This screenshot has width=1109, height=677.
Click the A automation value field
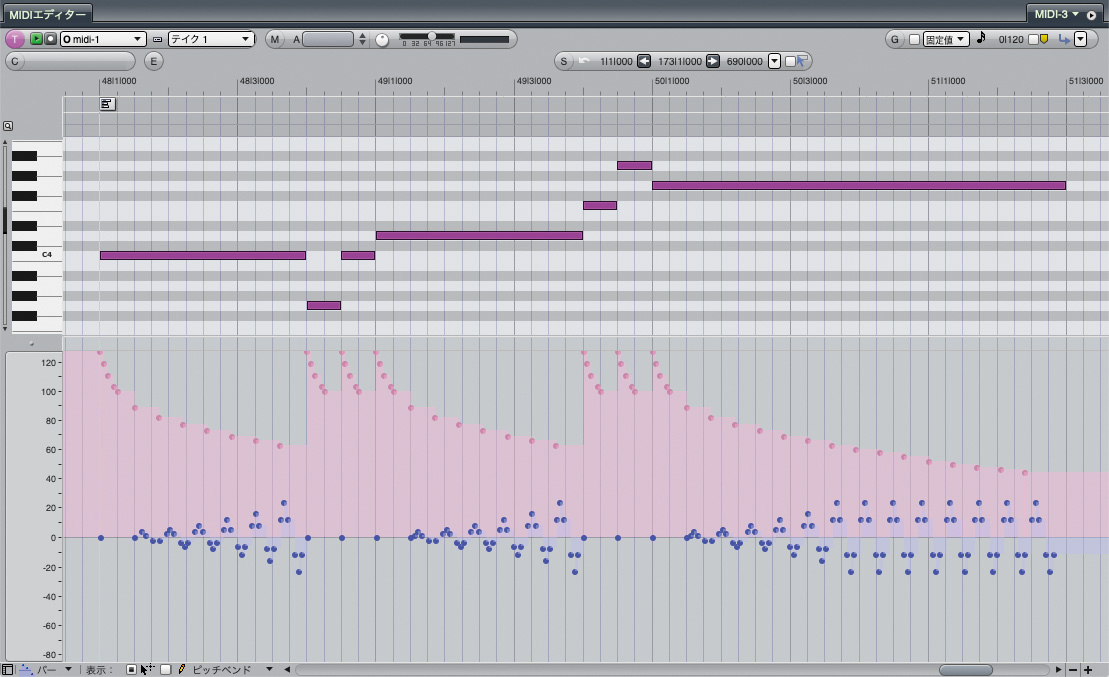[x=327, y=40]
